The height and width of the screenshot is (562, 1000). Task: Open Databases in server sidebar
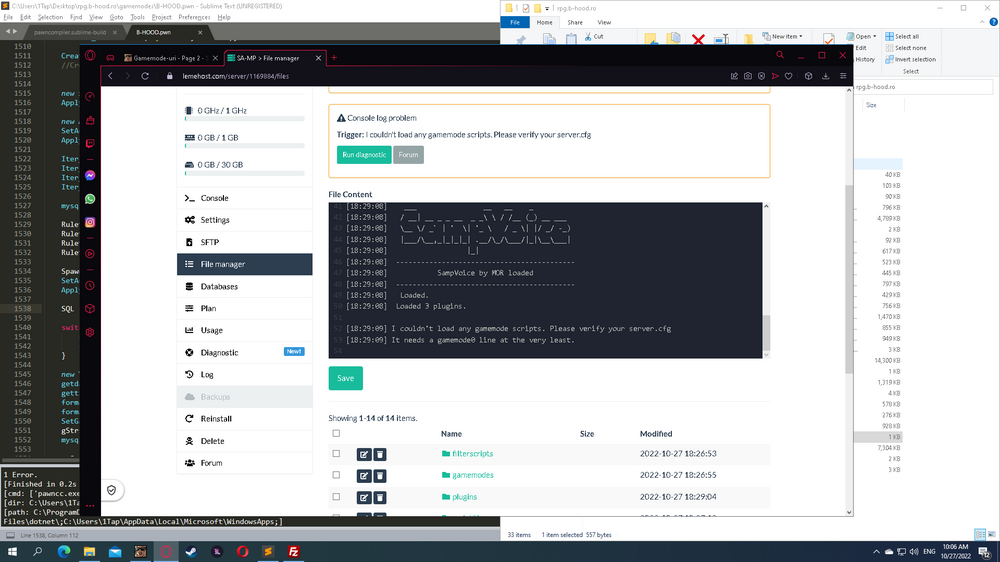click(245, 286)
